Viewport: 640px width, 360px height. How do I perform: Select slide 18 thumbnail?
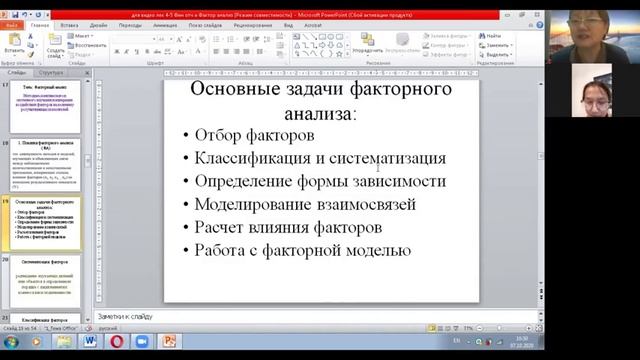point(45,165)
